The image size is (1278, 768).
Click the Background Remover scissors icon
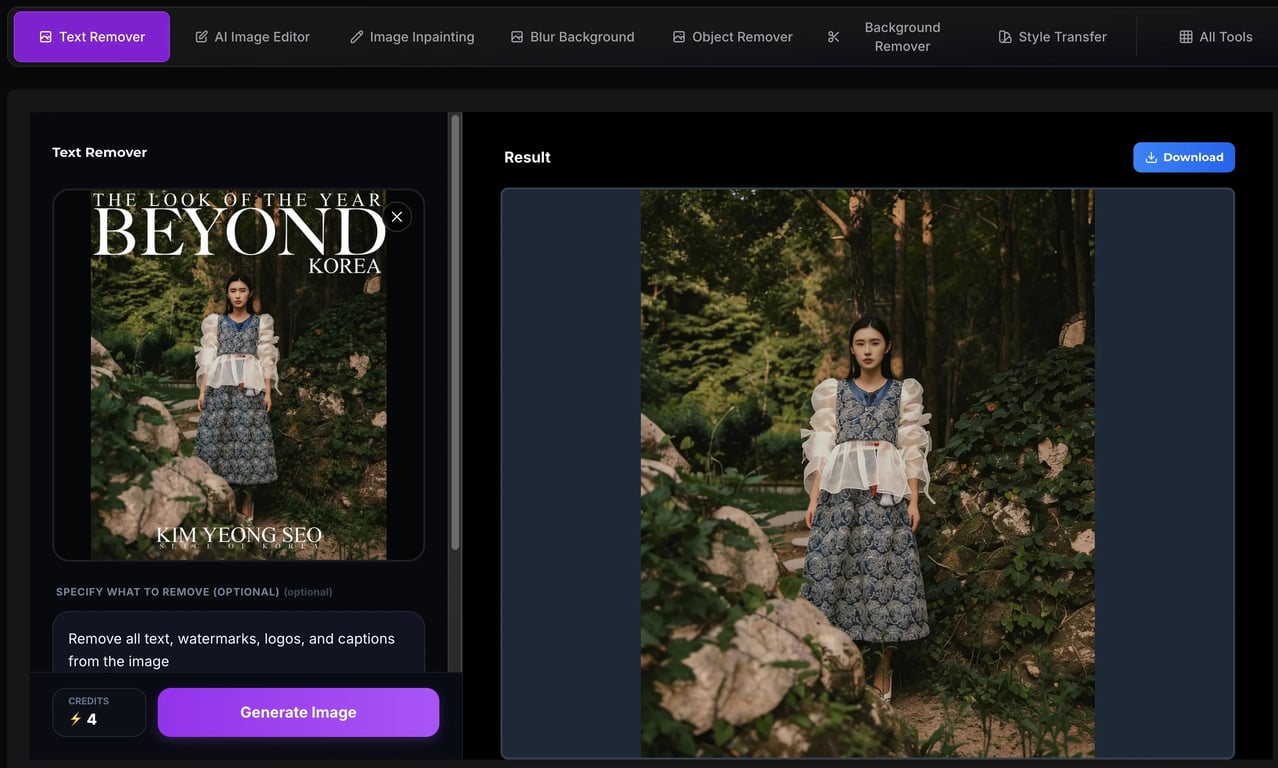pyautogui.click(x=833, y=36)
